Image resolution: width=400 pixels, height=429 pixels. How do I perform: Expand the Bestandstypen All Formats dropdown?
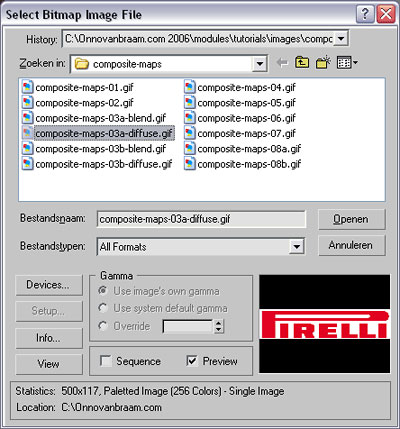click(296, 247)
